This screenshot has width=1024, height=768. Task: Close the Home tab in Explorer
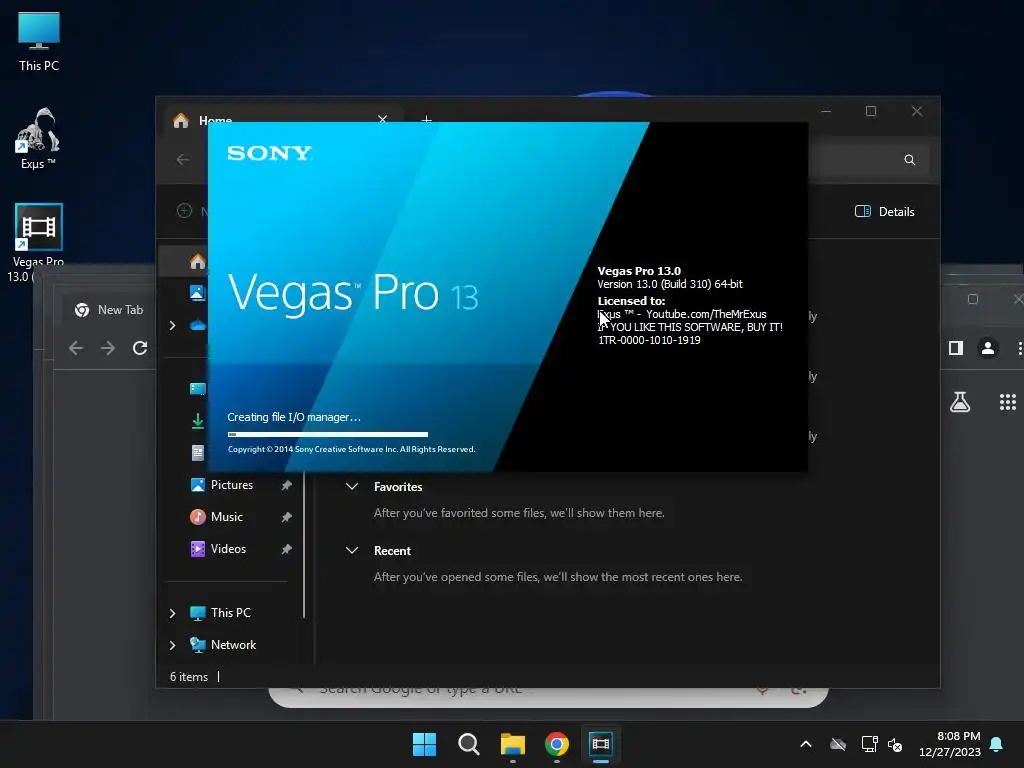point(383,120)
